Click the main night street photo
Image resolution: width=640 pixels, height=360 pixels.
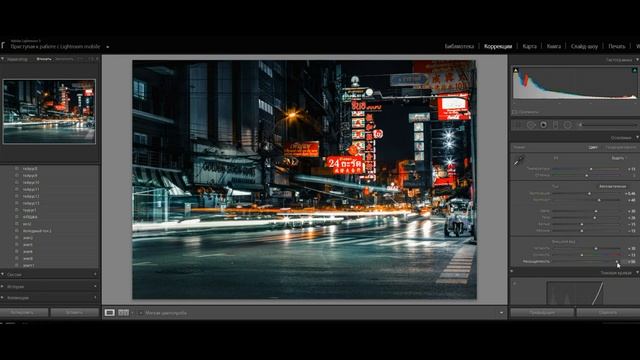tap(304, 180)
